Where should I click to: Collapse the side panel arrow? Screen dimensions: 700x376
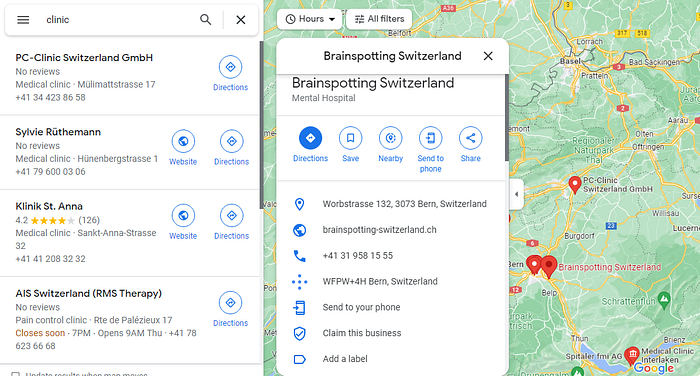point(517,194)
